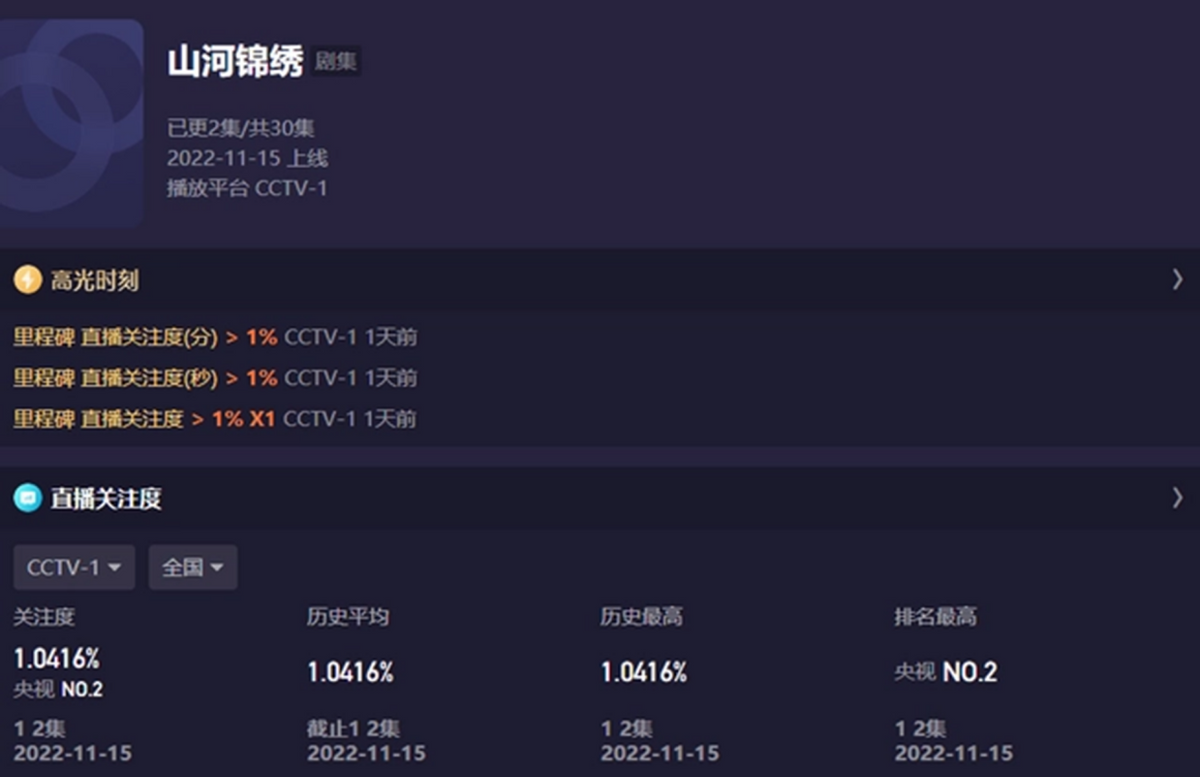Click the lightning icon beside 高光时刻
Viewport: 1200px width, 777px height.
(x=27, y=280)
